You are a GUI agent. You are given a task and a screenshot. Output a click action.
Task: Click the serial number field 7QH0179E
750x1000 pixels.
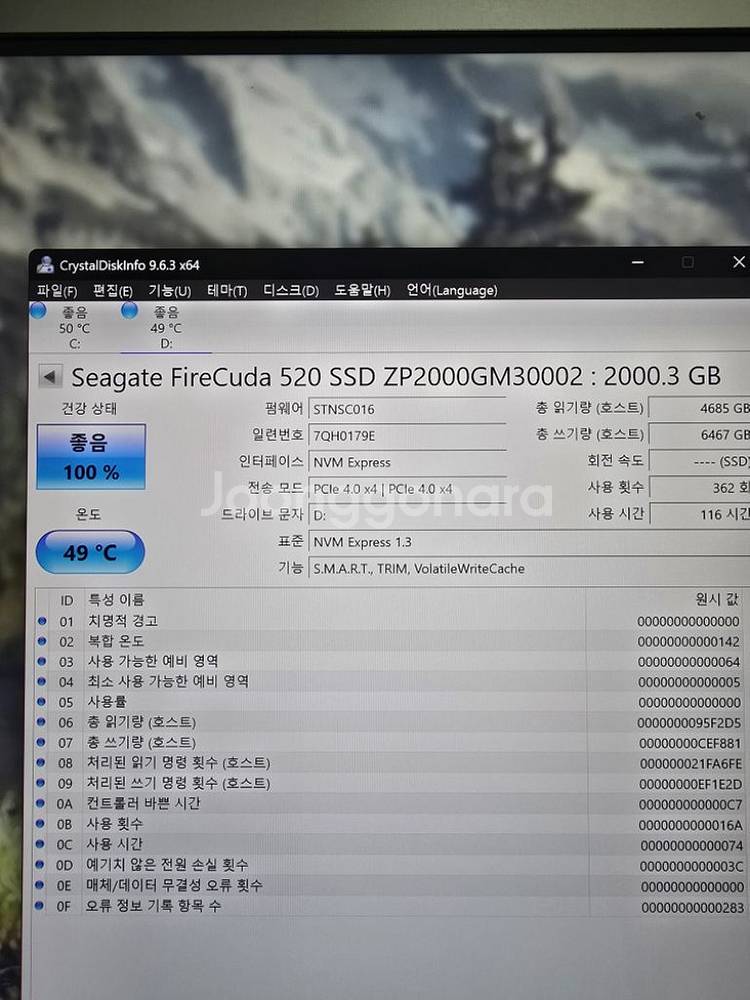click(408, 436)
